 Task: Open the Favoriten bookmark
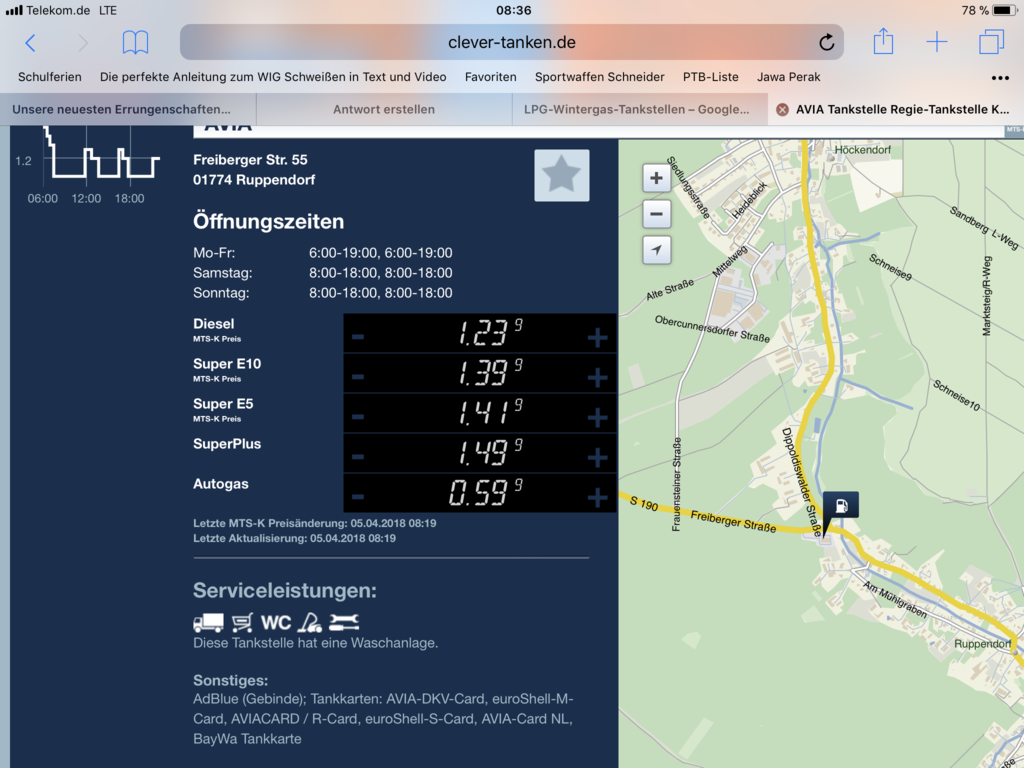pyautogui.click(x=490, y=77)
